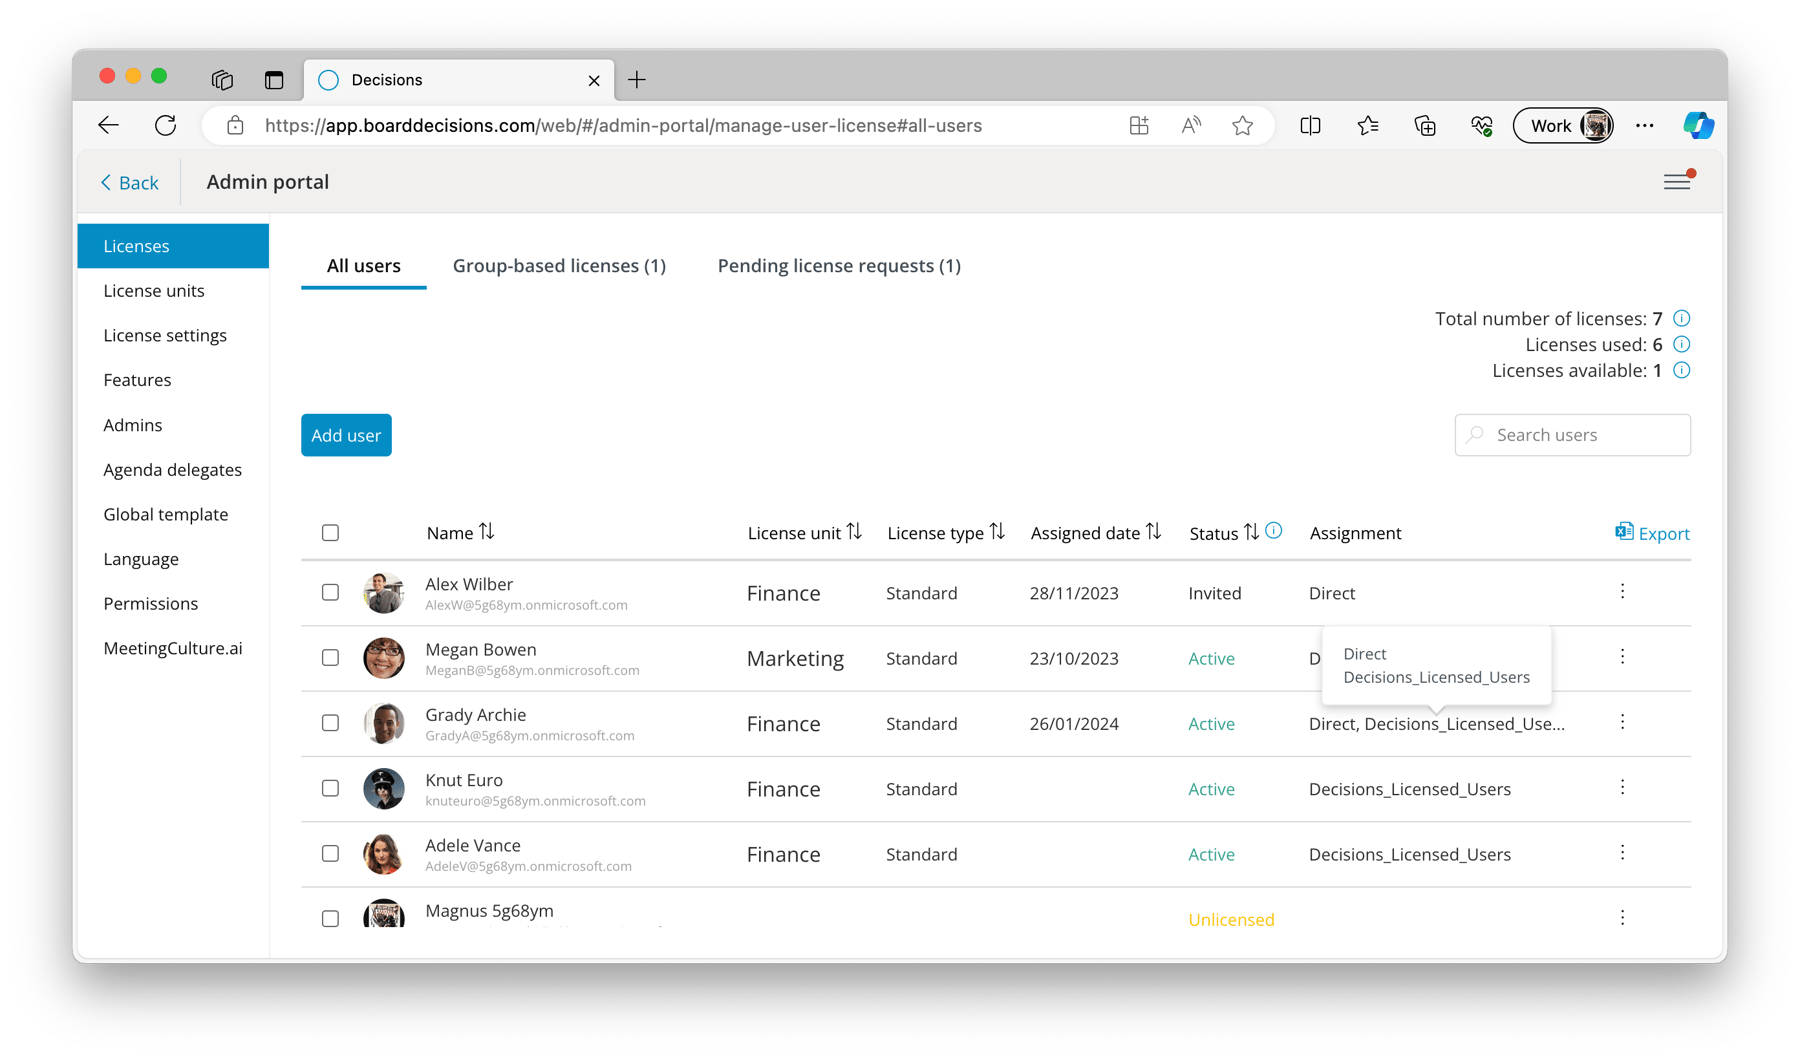The height and width of the screenshot is (1059, 1800).
Task: Click the info icon beside Total number of licenses
Action: pyautogui.click(x=1681, y=318)
